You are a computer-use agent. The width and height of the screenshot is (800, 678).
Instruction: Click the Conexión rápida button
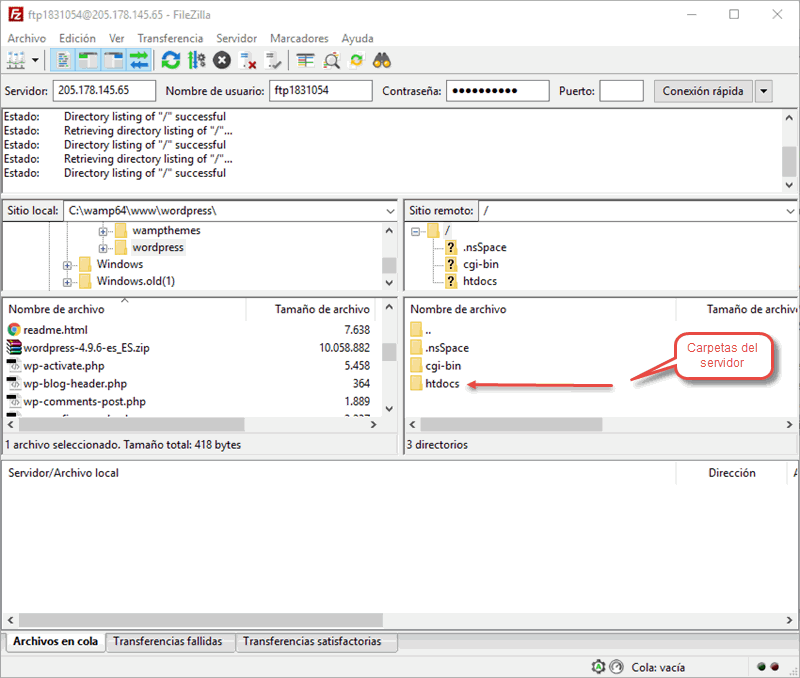point(704,91)
